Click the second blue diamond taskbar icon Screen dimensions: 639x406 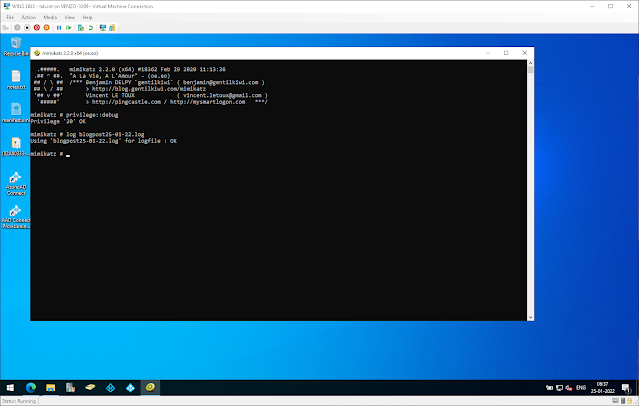130,388
